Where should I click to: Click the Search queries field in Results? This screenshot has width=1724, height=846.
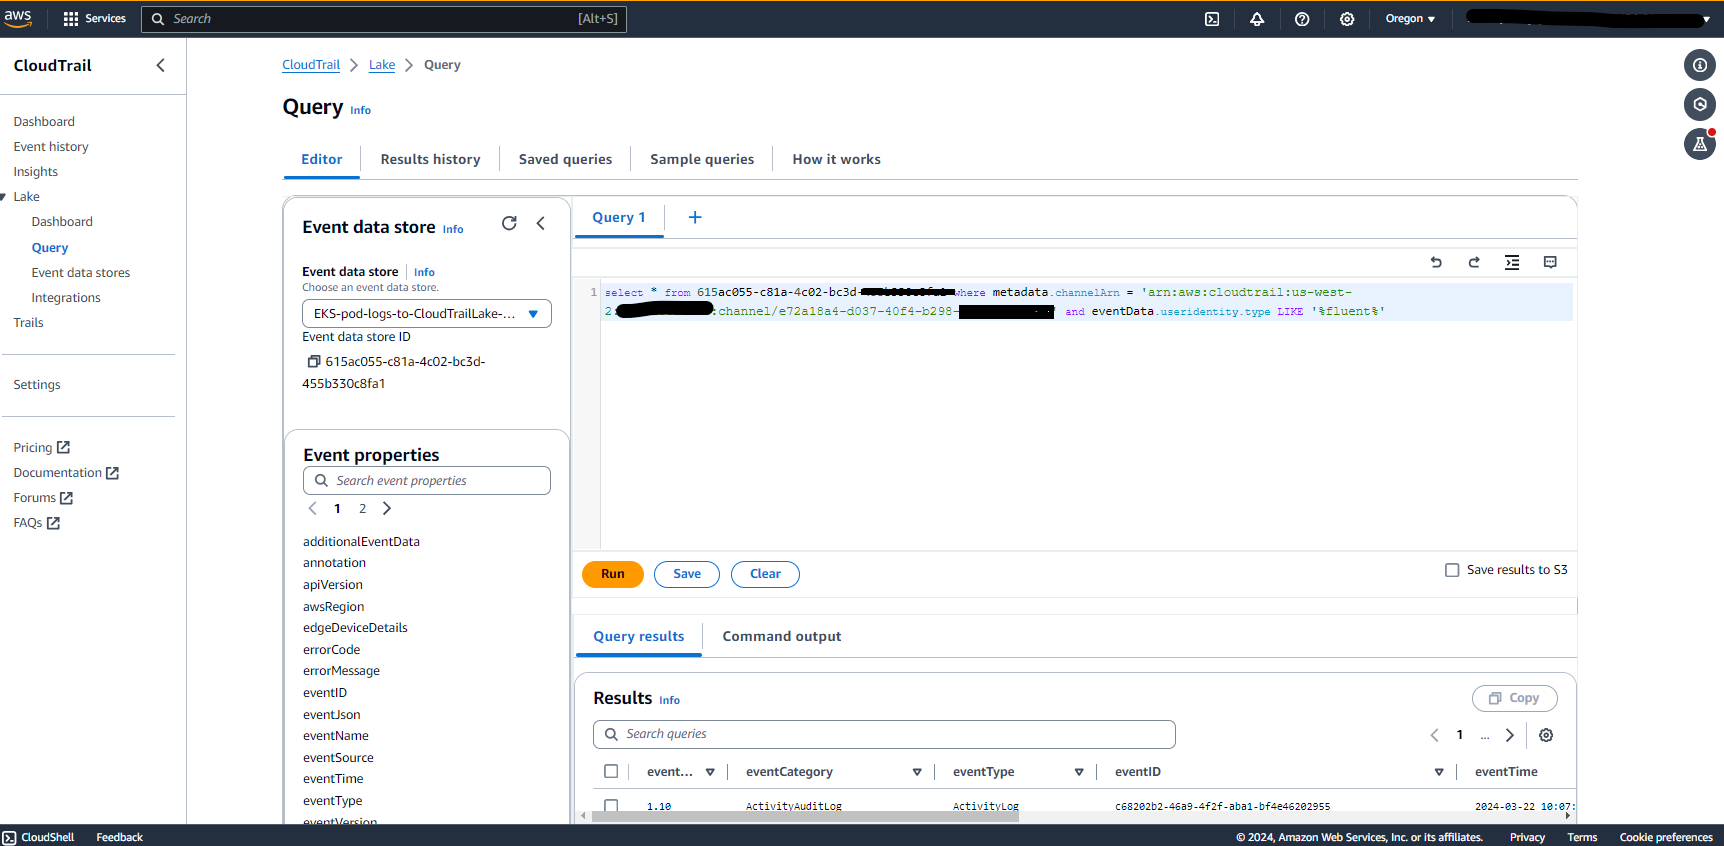coord(884,734)
